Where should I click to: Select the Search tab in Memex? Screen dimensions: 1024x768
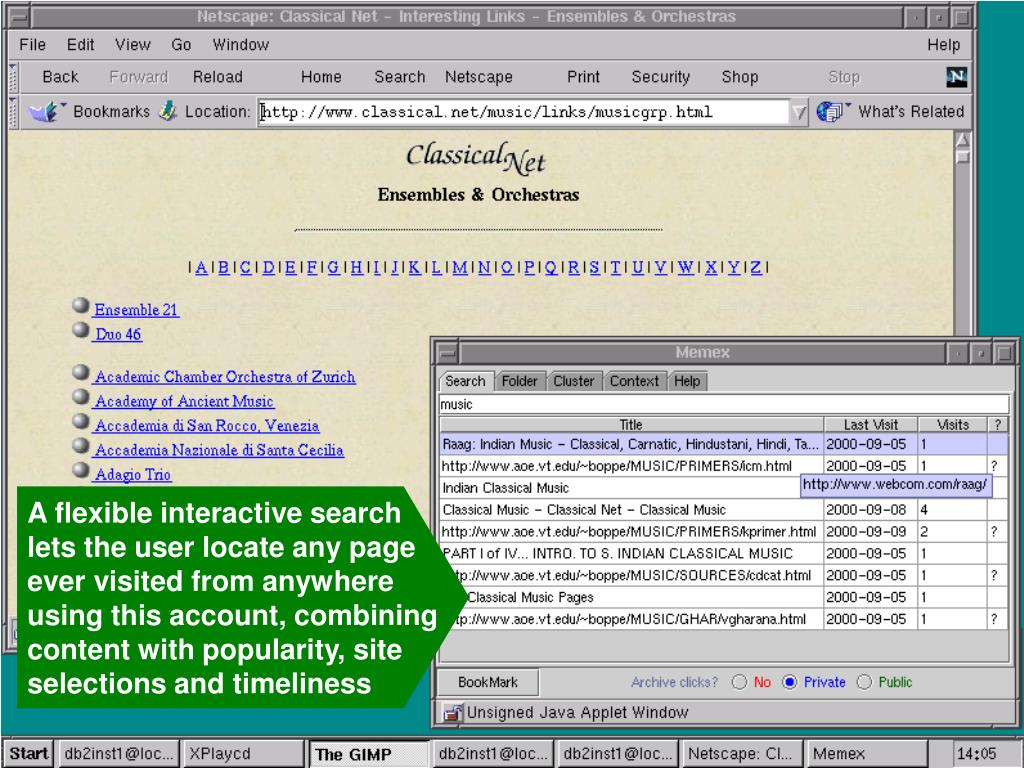(465, 381)
